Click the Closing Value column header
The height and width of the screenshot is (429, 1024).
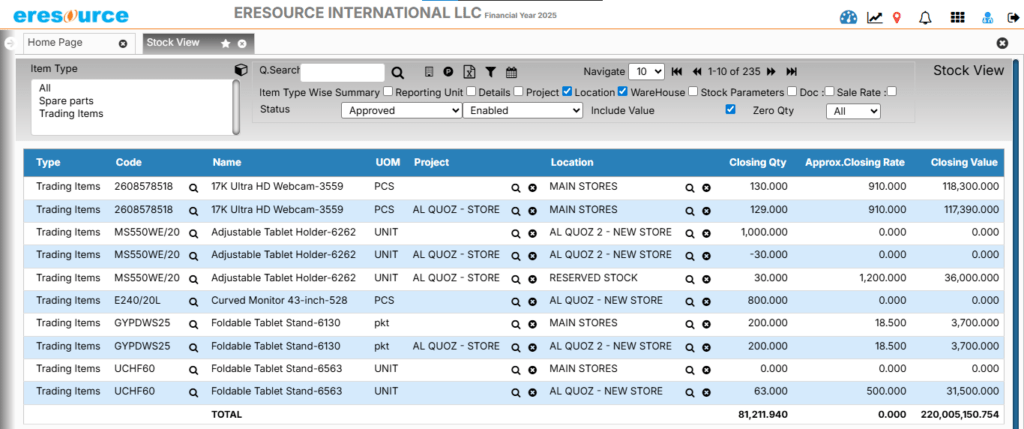click(x=964, y=163)
